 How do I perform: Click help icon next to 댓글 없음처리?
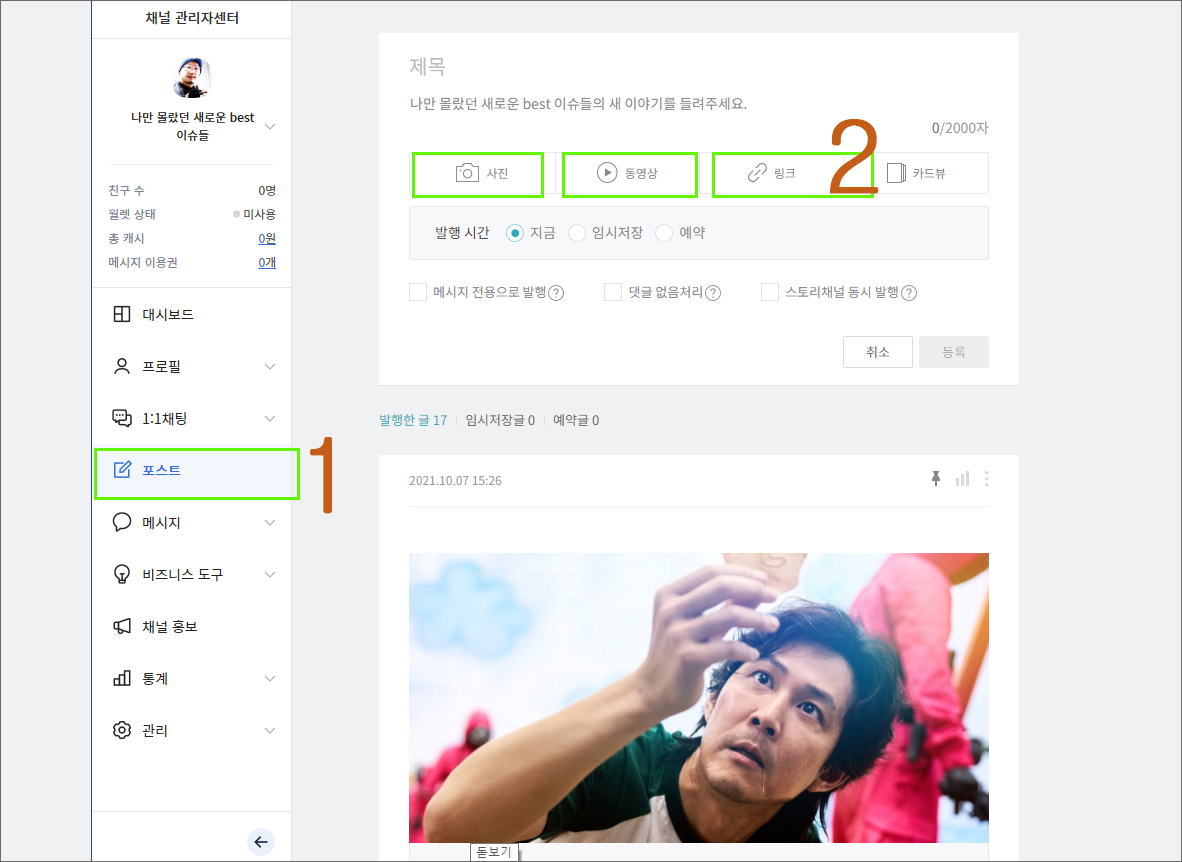[x=712, y=293]
